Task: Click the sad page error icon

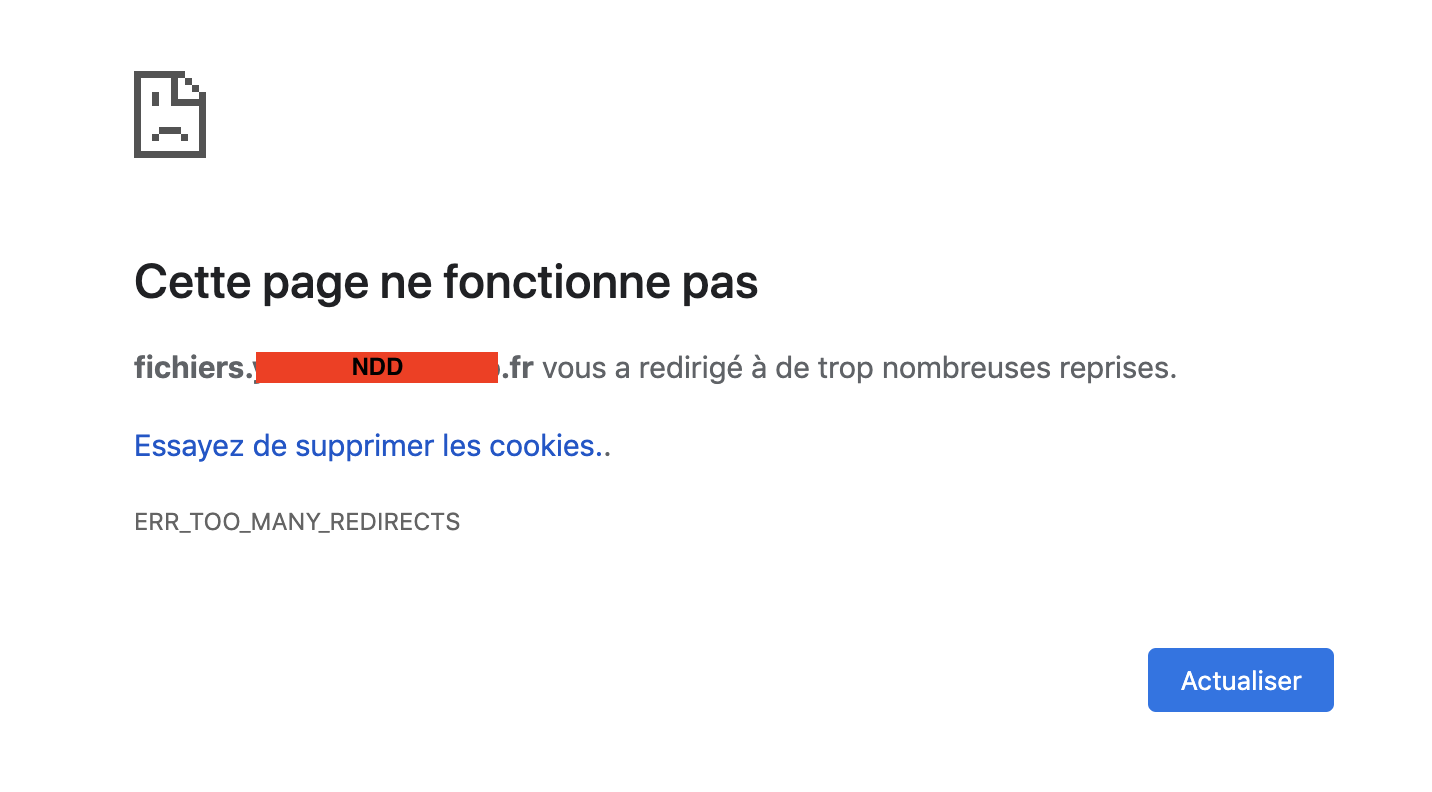Action: pos(170,114)
